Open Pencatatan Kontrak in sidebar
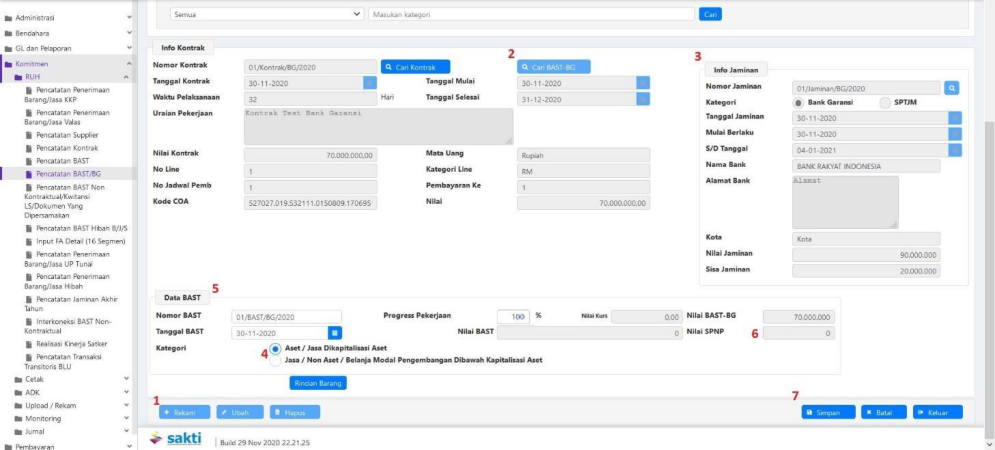 [x=68, y=147]
